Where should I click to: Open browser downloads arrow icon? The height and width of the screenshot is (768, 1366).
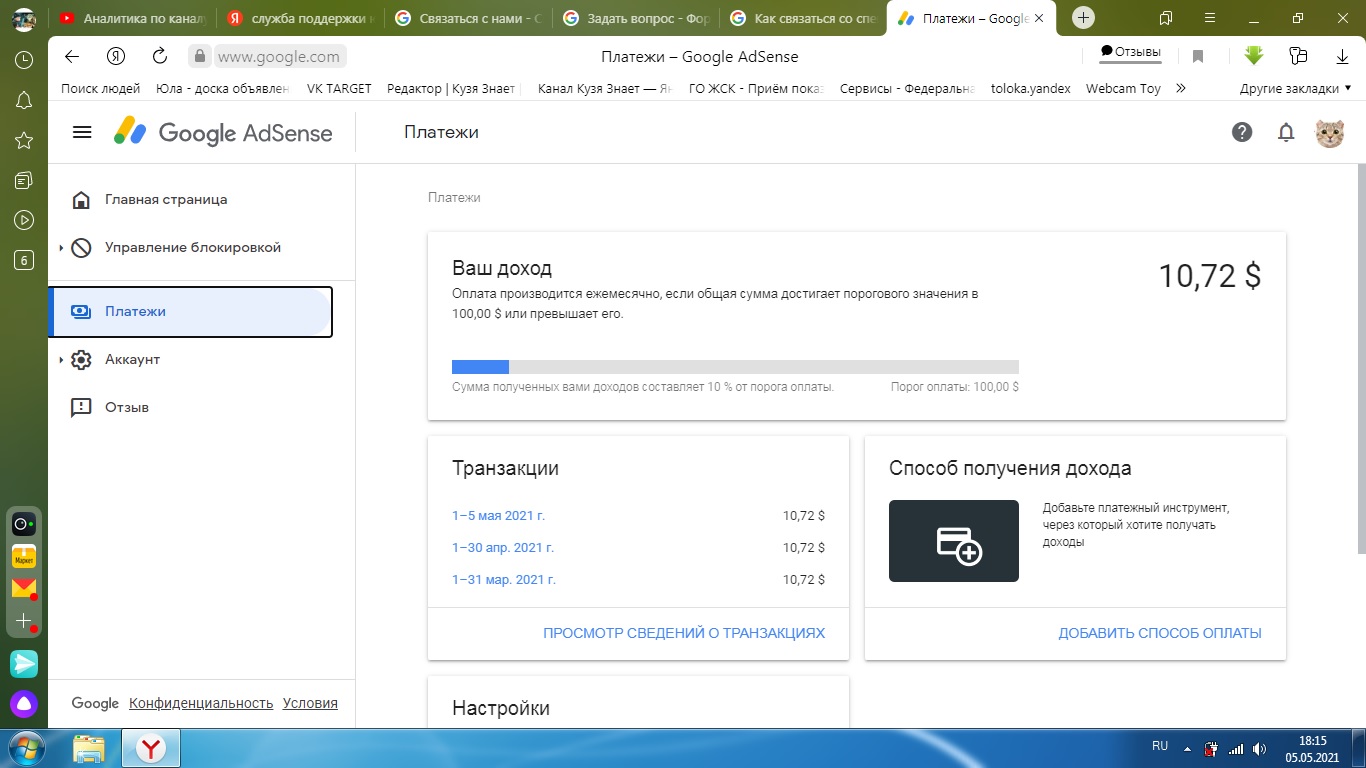[1342, 57]
